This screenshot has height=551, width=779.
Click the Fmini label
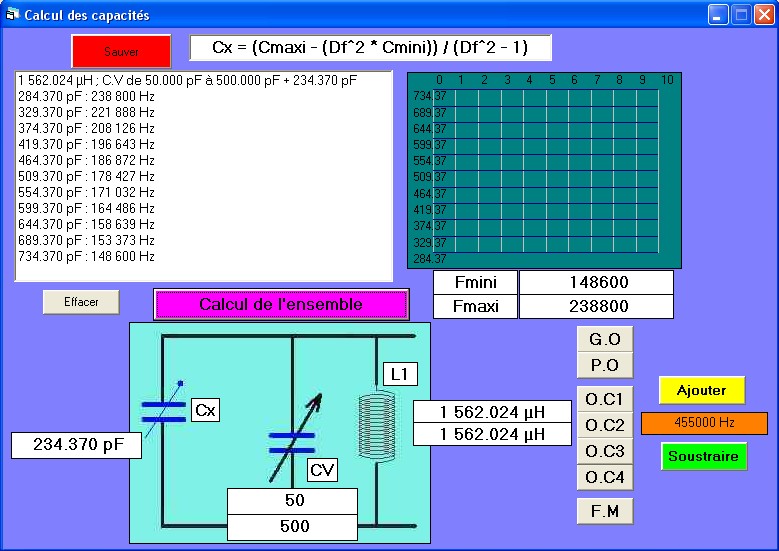pyautogui.click(x=475, y=282)
